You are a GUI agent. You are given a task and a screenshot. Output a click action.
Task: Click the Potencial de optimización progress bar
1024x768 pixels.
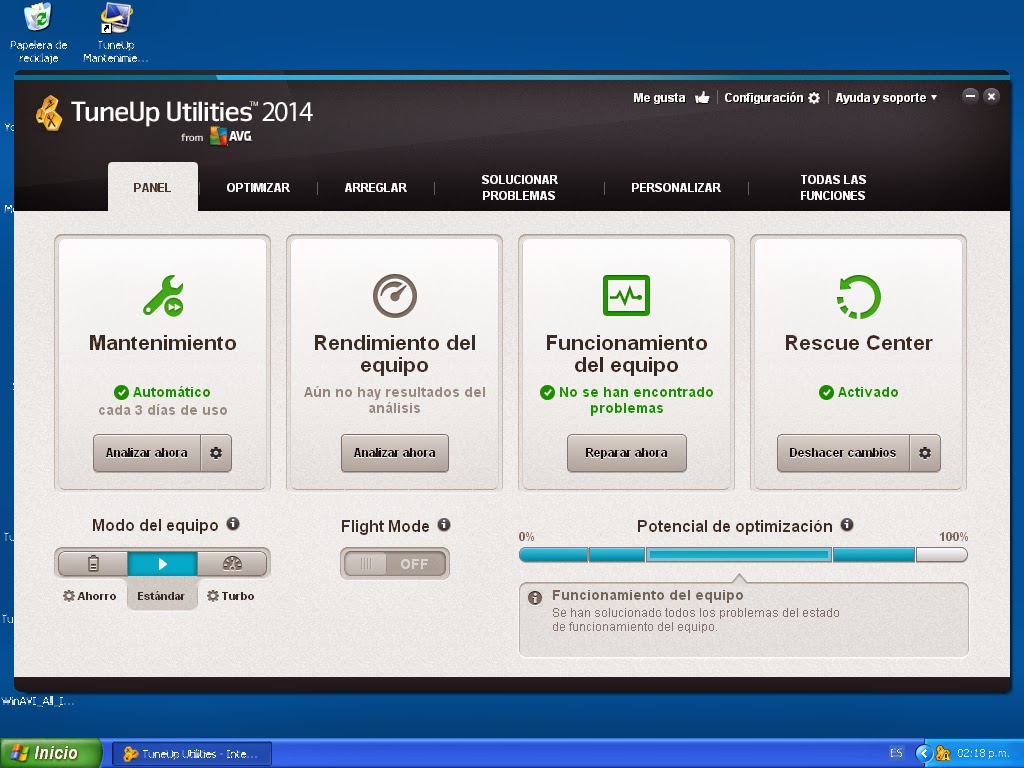(740, 553)
